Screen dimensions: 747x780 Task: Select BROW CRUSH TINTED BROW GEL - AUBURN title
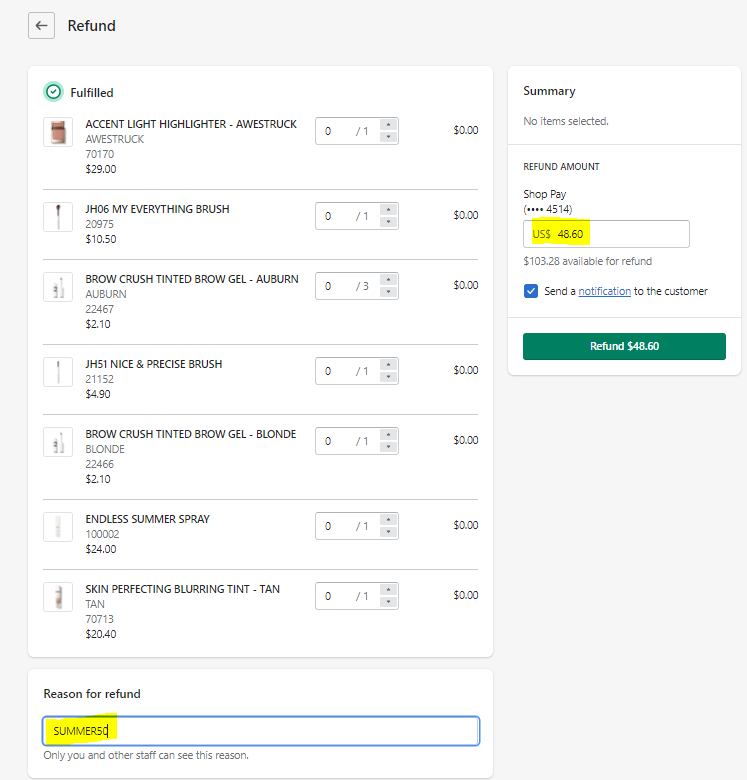[x=192, y=280]
